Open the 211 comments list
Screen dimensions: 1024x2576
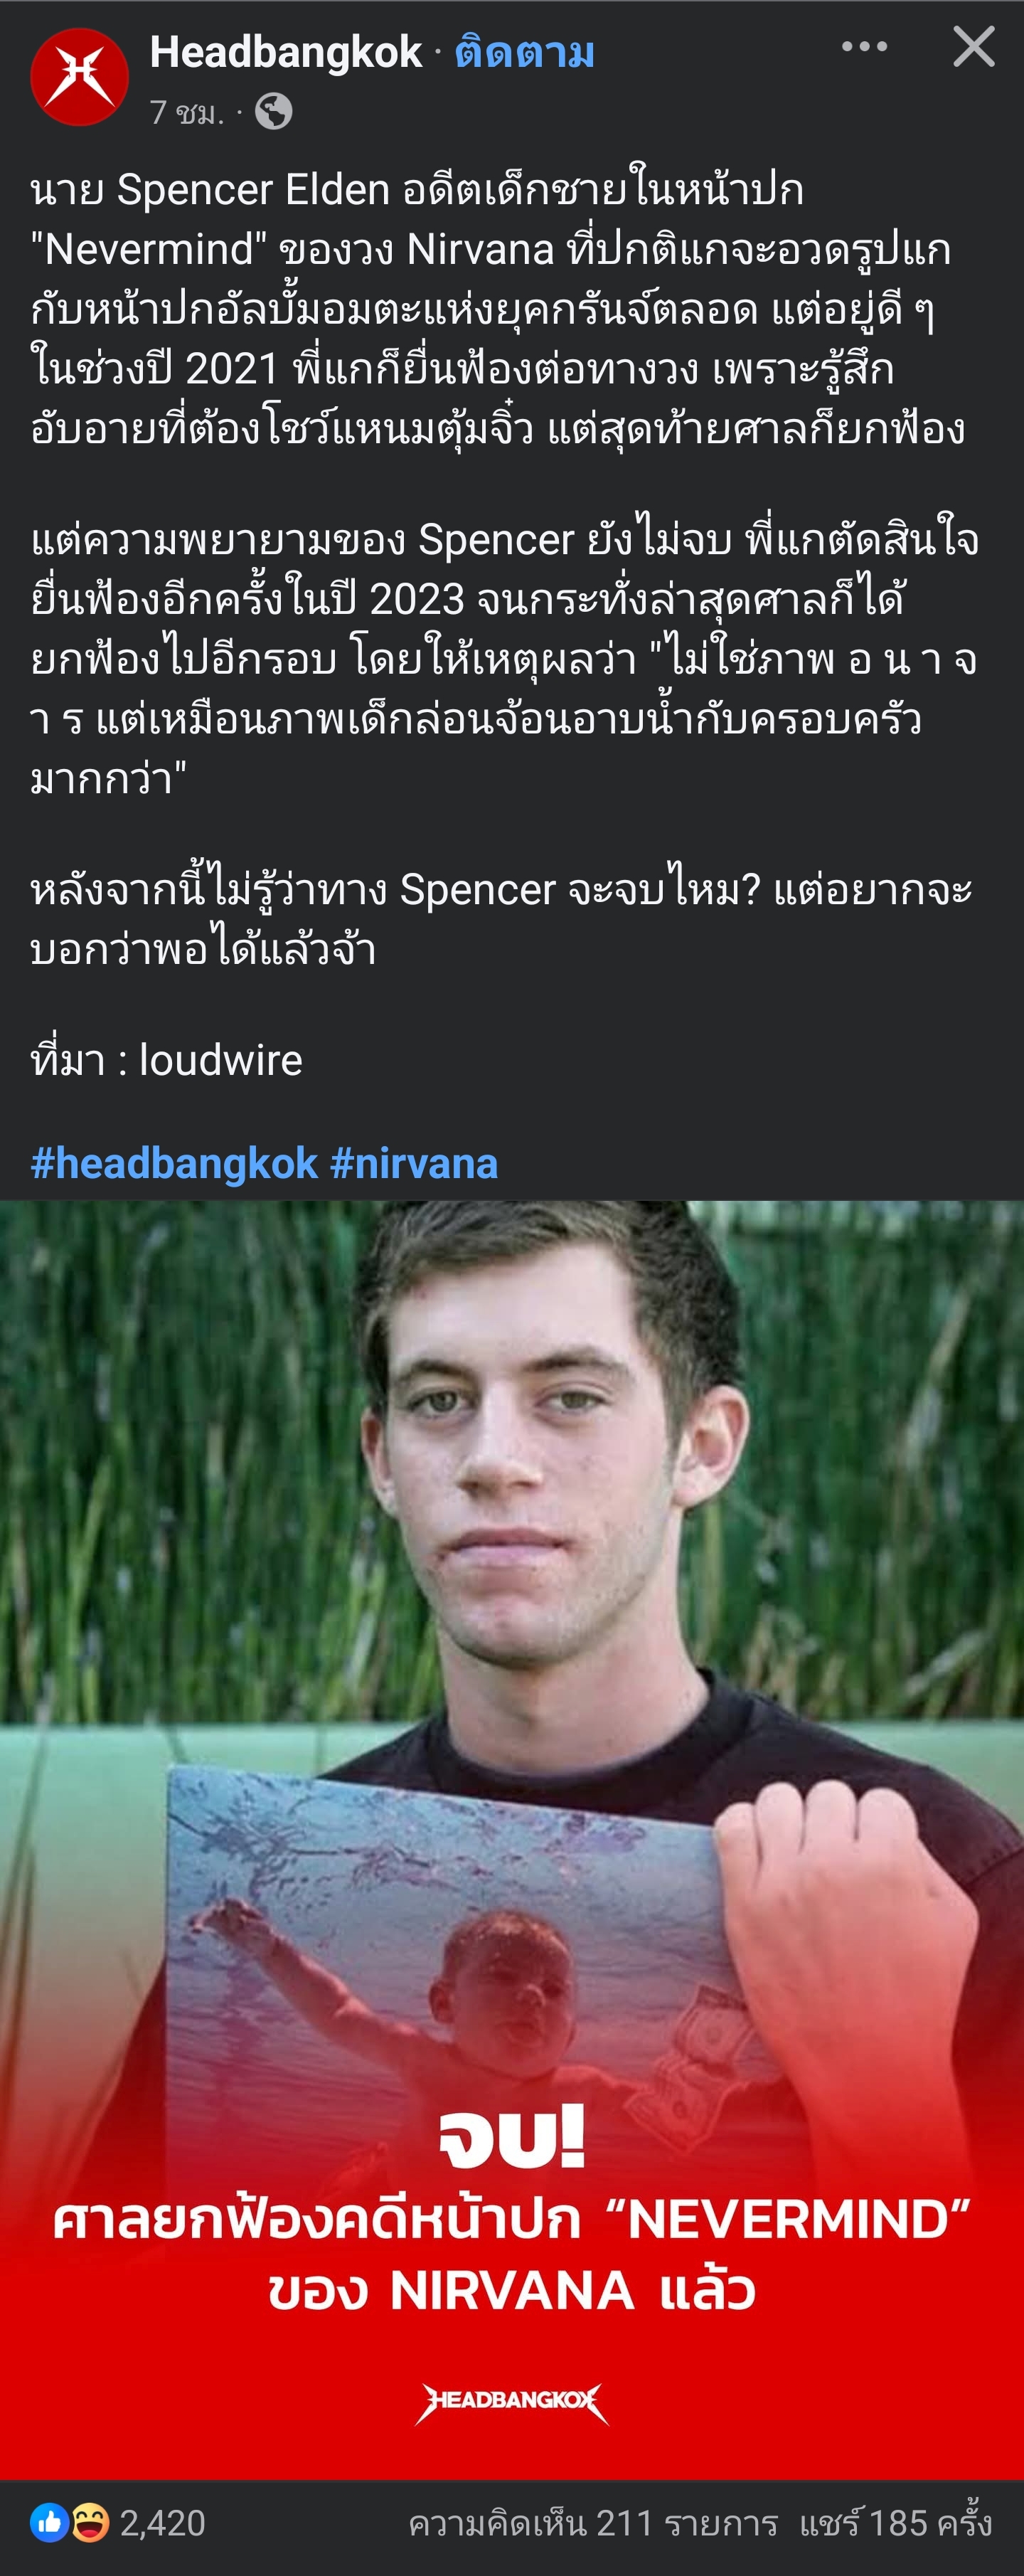(593, 2524)
